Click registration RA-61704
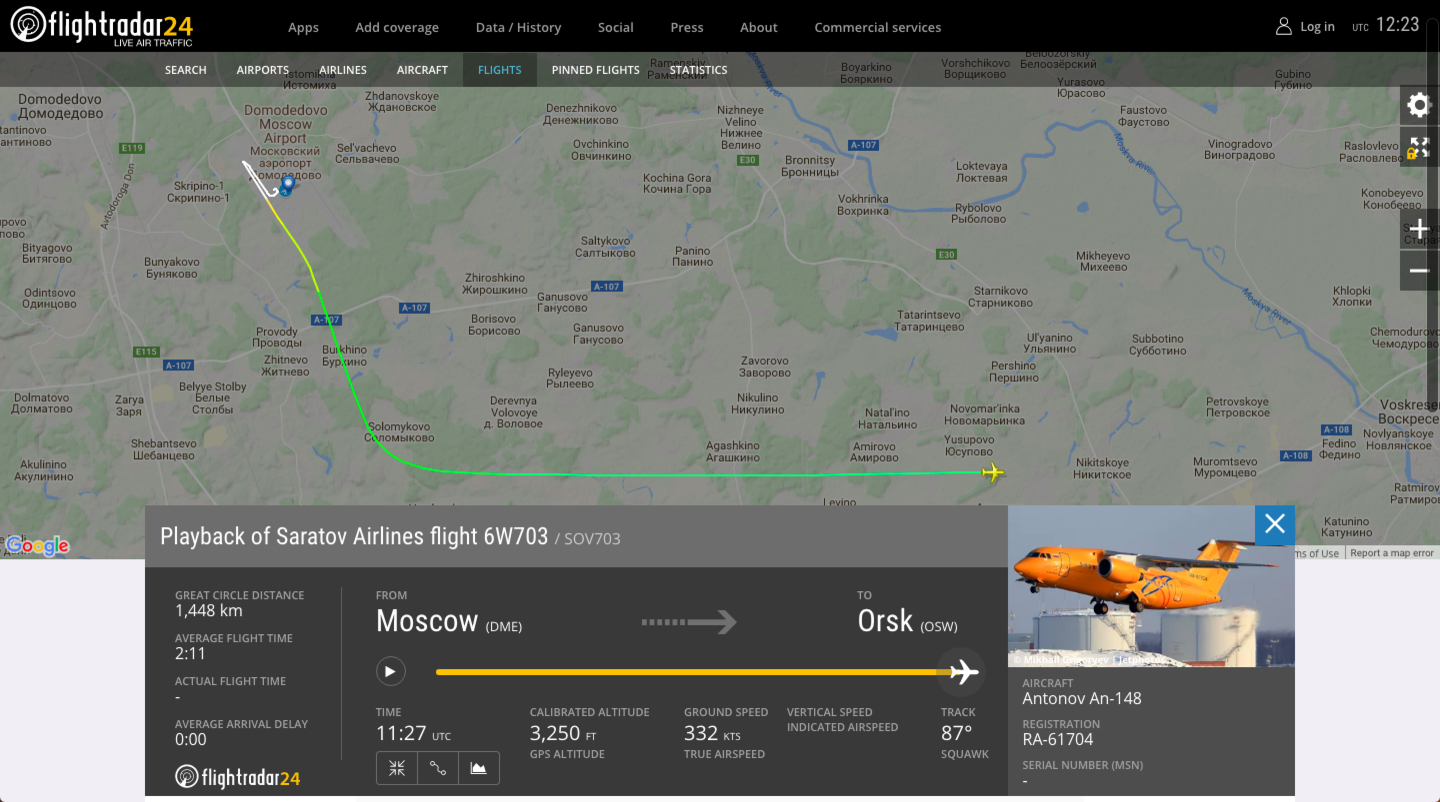The height and width of the screenshot is (802, 1440). [1058, 740]
